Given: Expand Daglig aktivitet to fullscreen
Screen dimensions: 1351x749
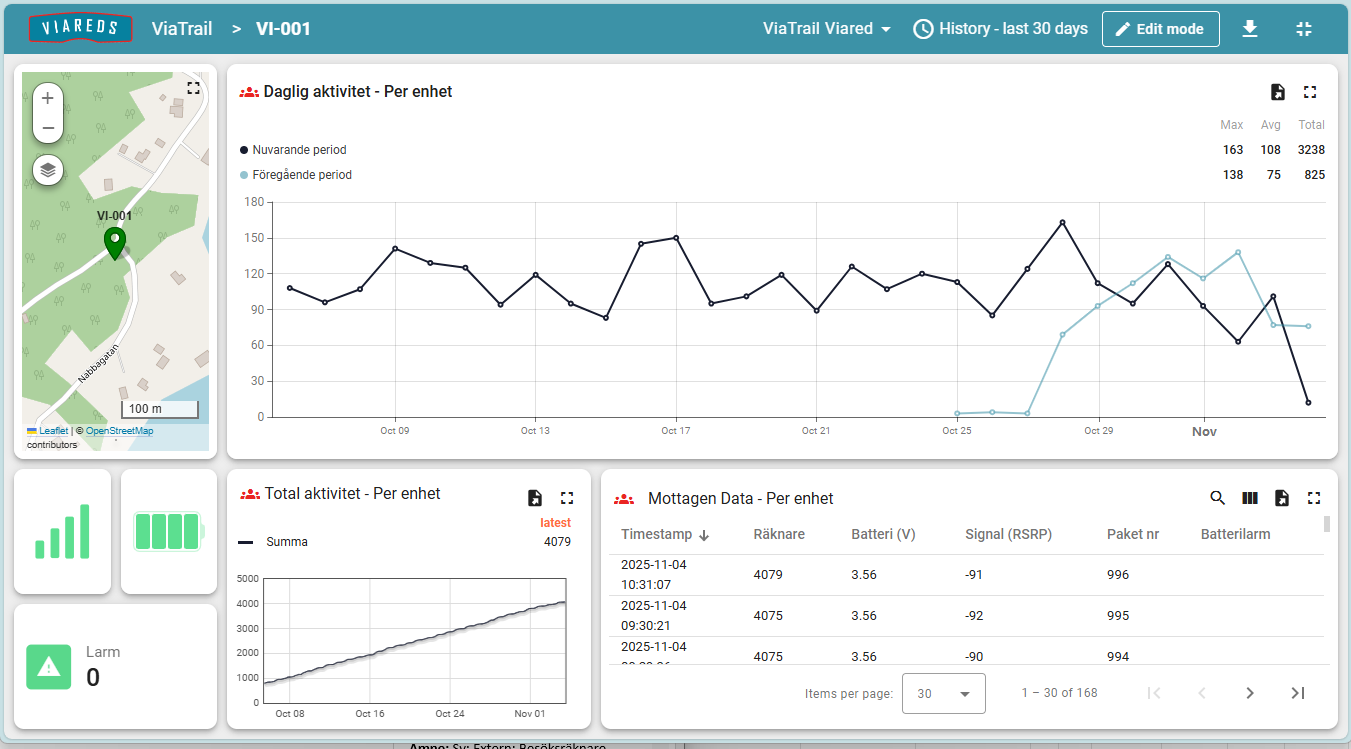Looking at the screenshot, I should point(1311,91).
